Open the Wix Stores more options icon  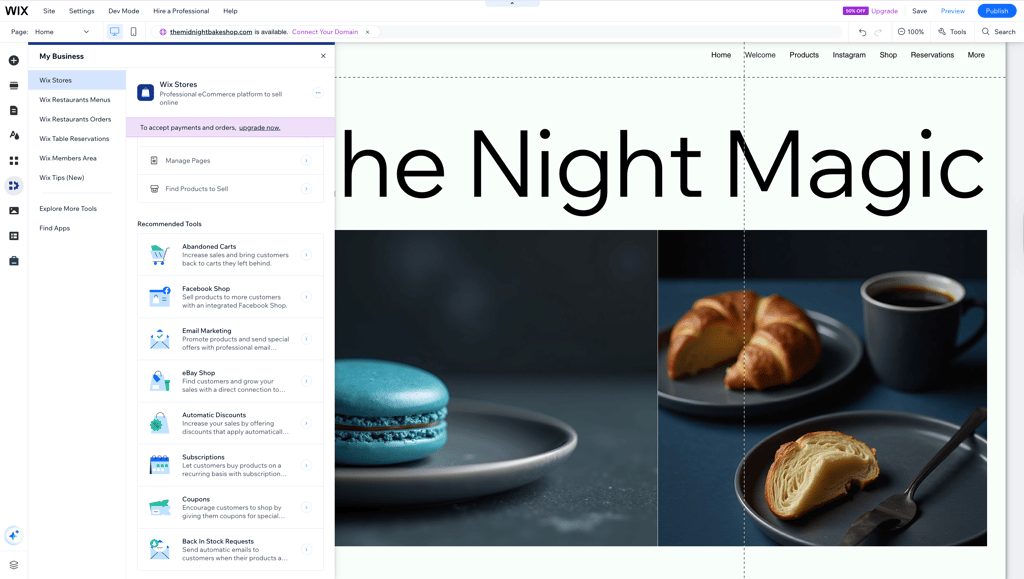click(318, 93)
